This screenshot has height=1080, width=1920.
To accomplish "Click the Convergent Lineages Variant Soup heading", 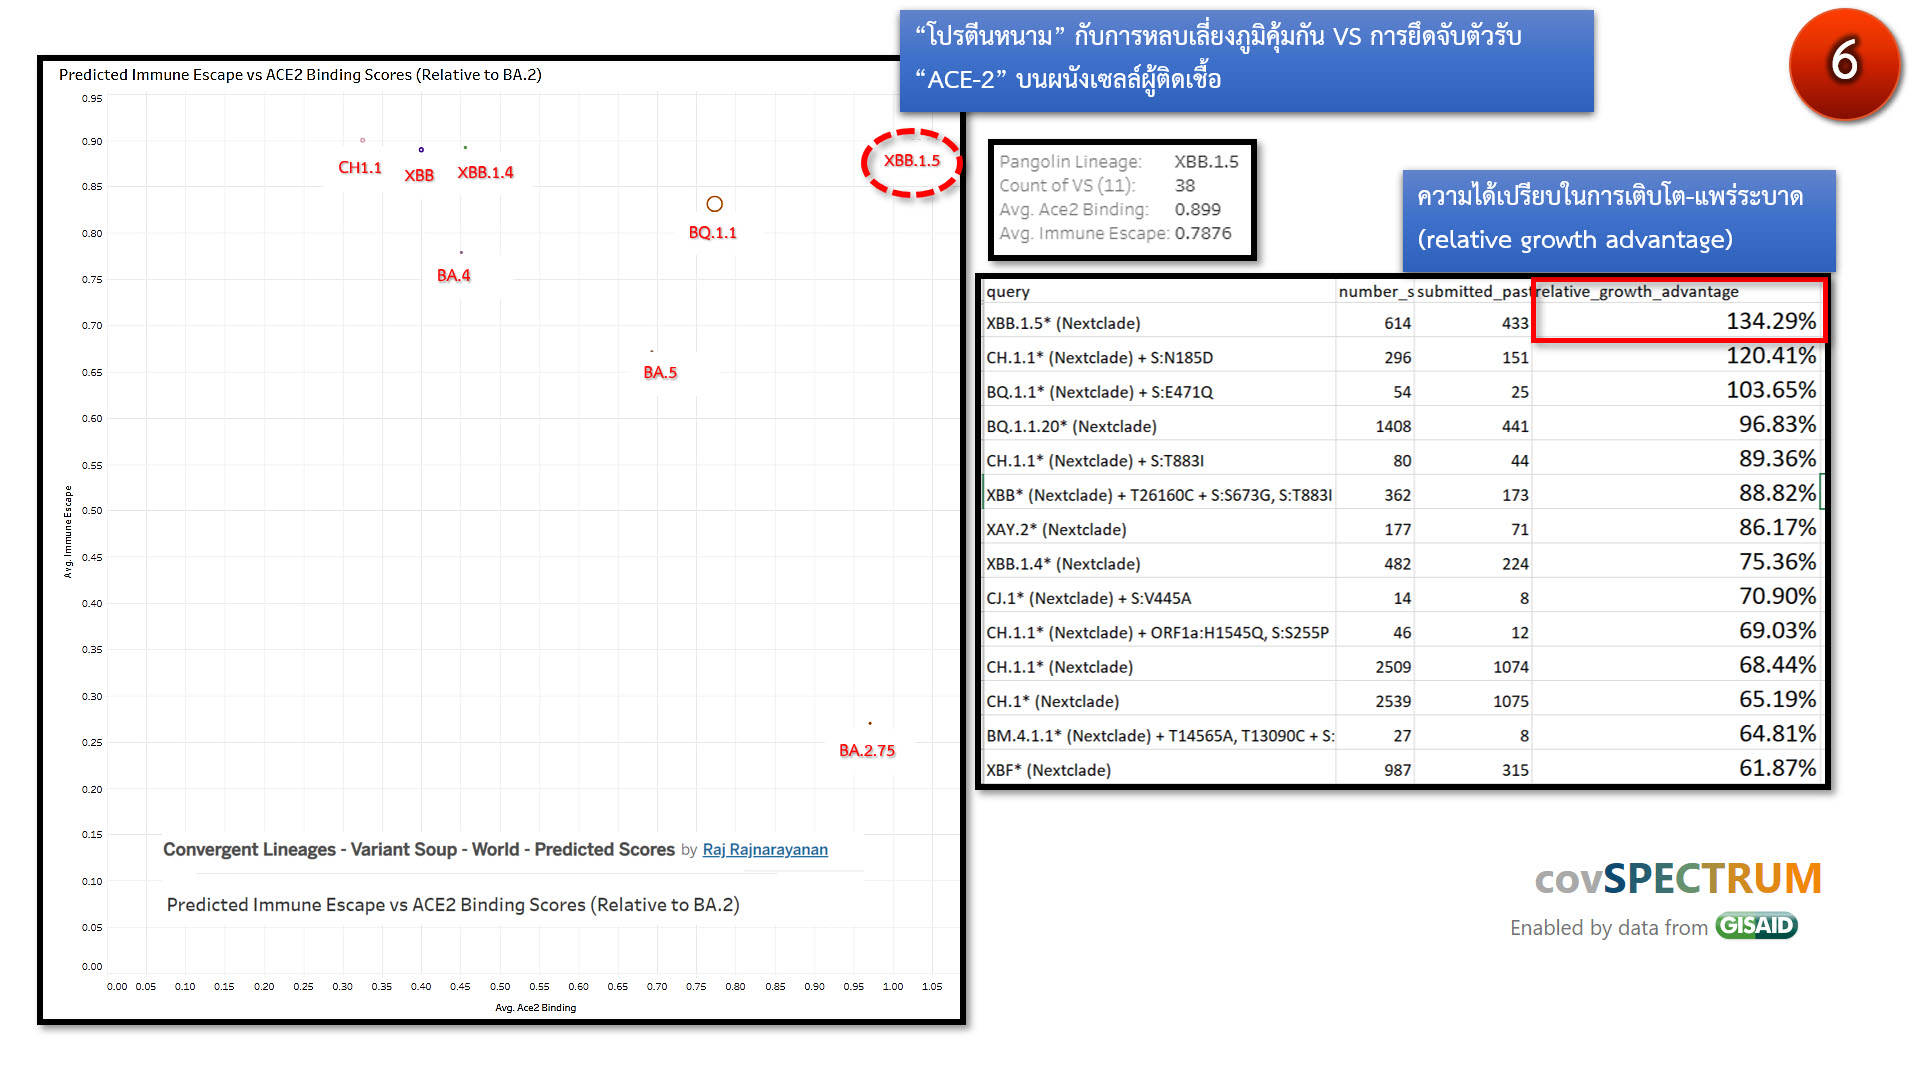I will click(418, 849).
